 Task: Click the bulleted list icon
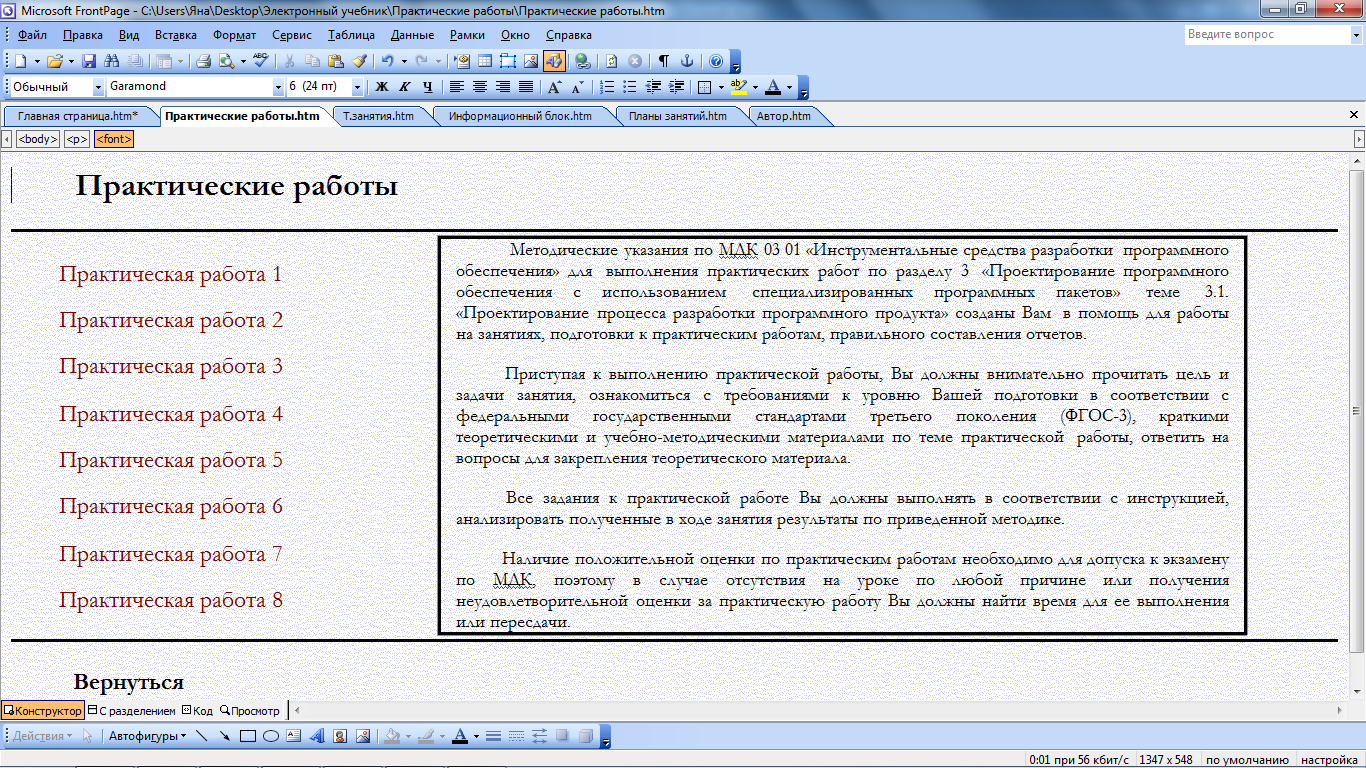tap(630, 87)
